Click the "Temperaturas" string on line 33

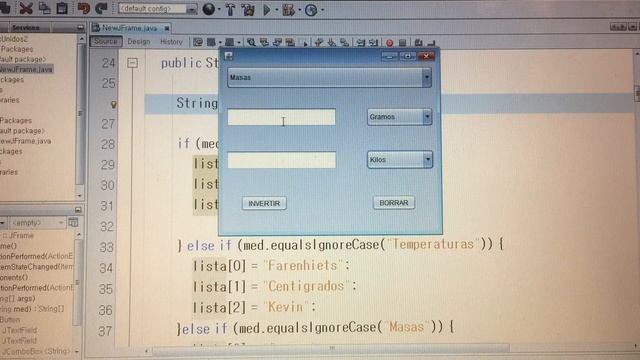433,244
